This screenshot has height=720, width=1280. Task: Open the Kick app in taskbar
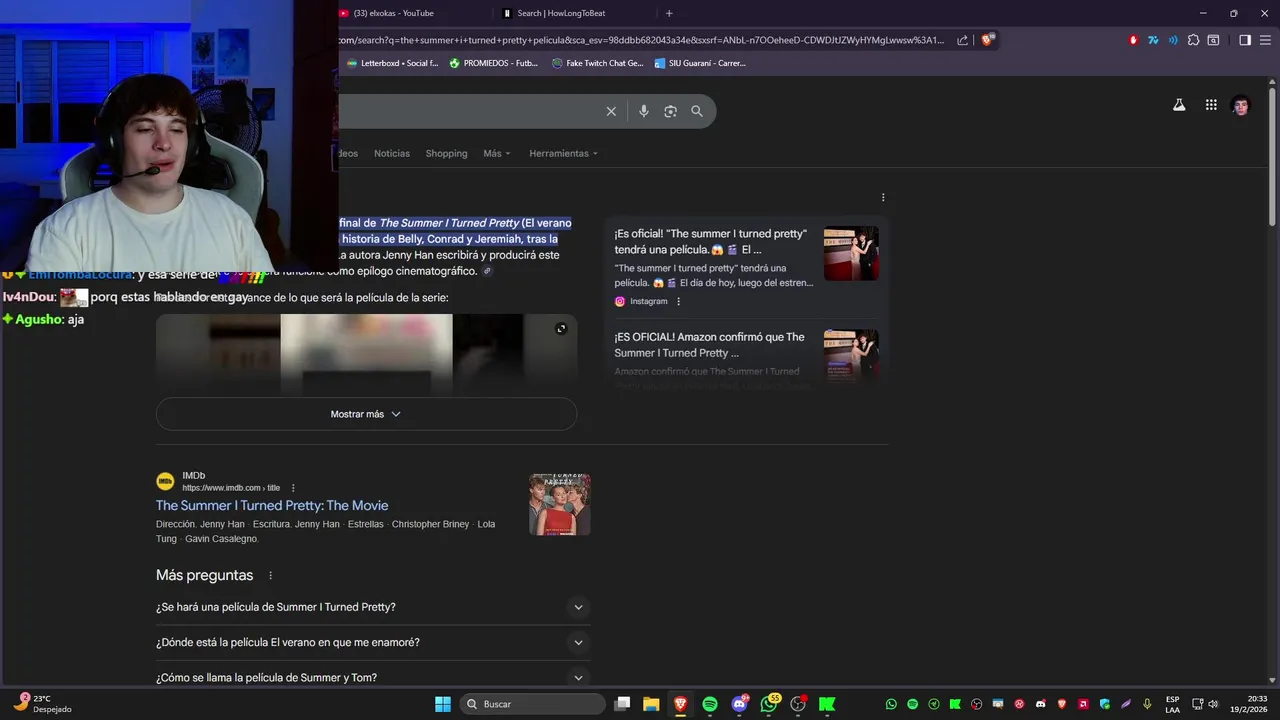click(827, 704)
